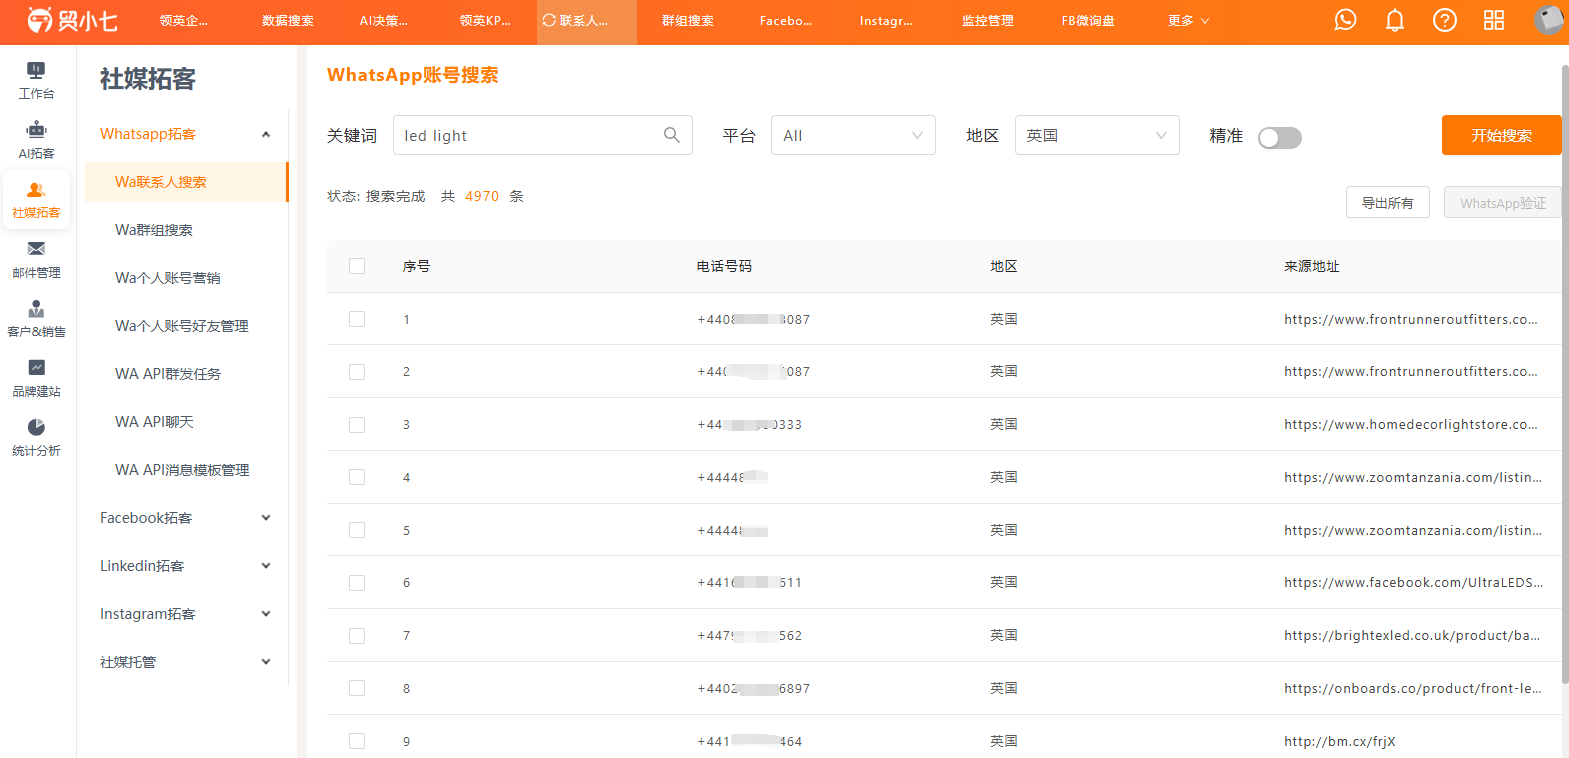
Task: Switch to the 数据搜索 tab
Action: pos(287,21)
